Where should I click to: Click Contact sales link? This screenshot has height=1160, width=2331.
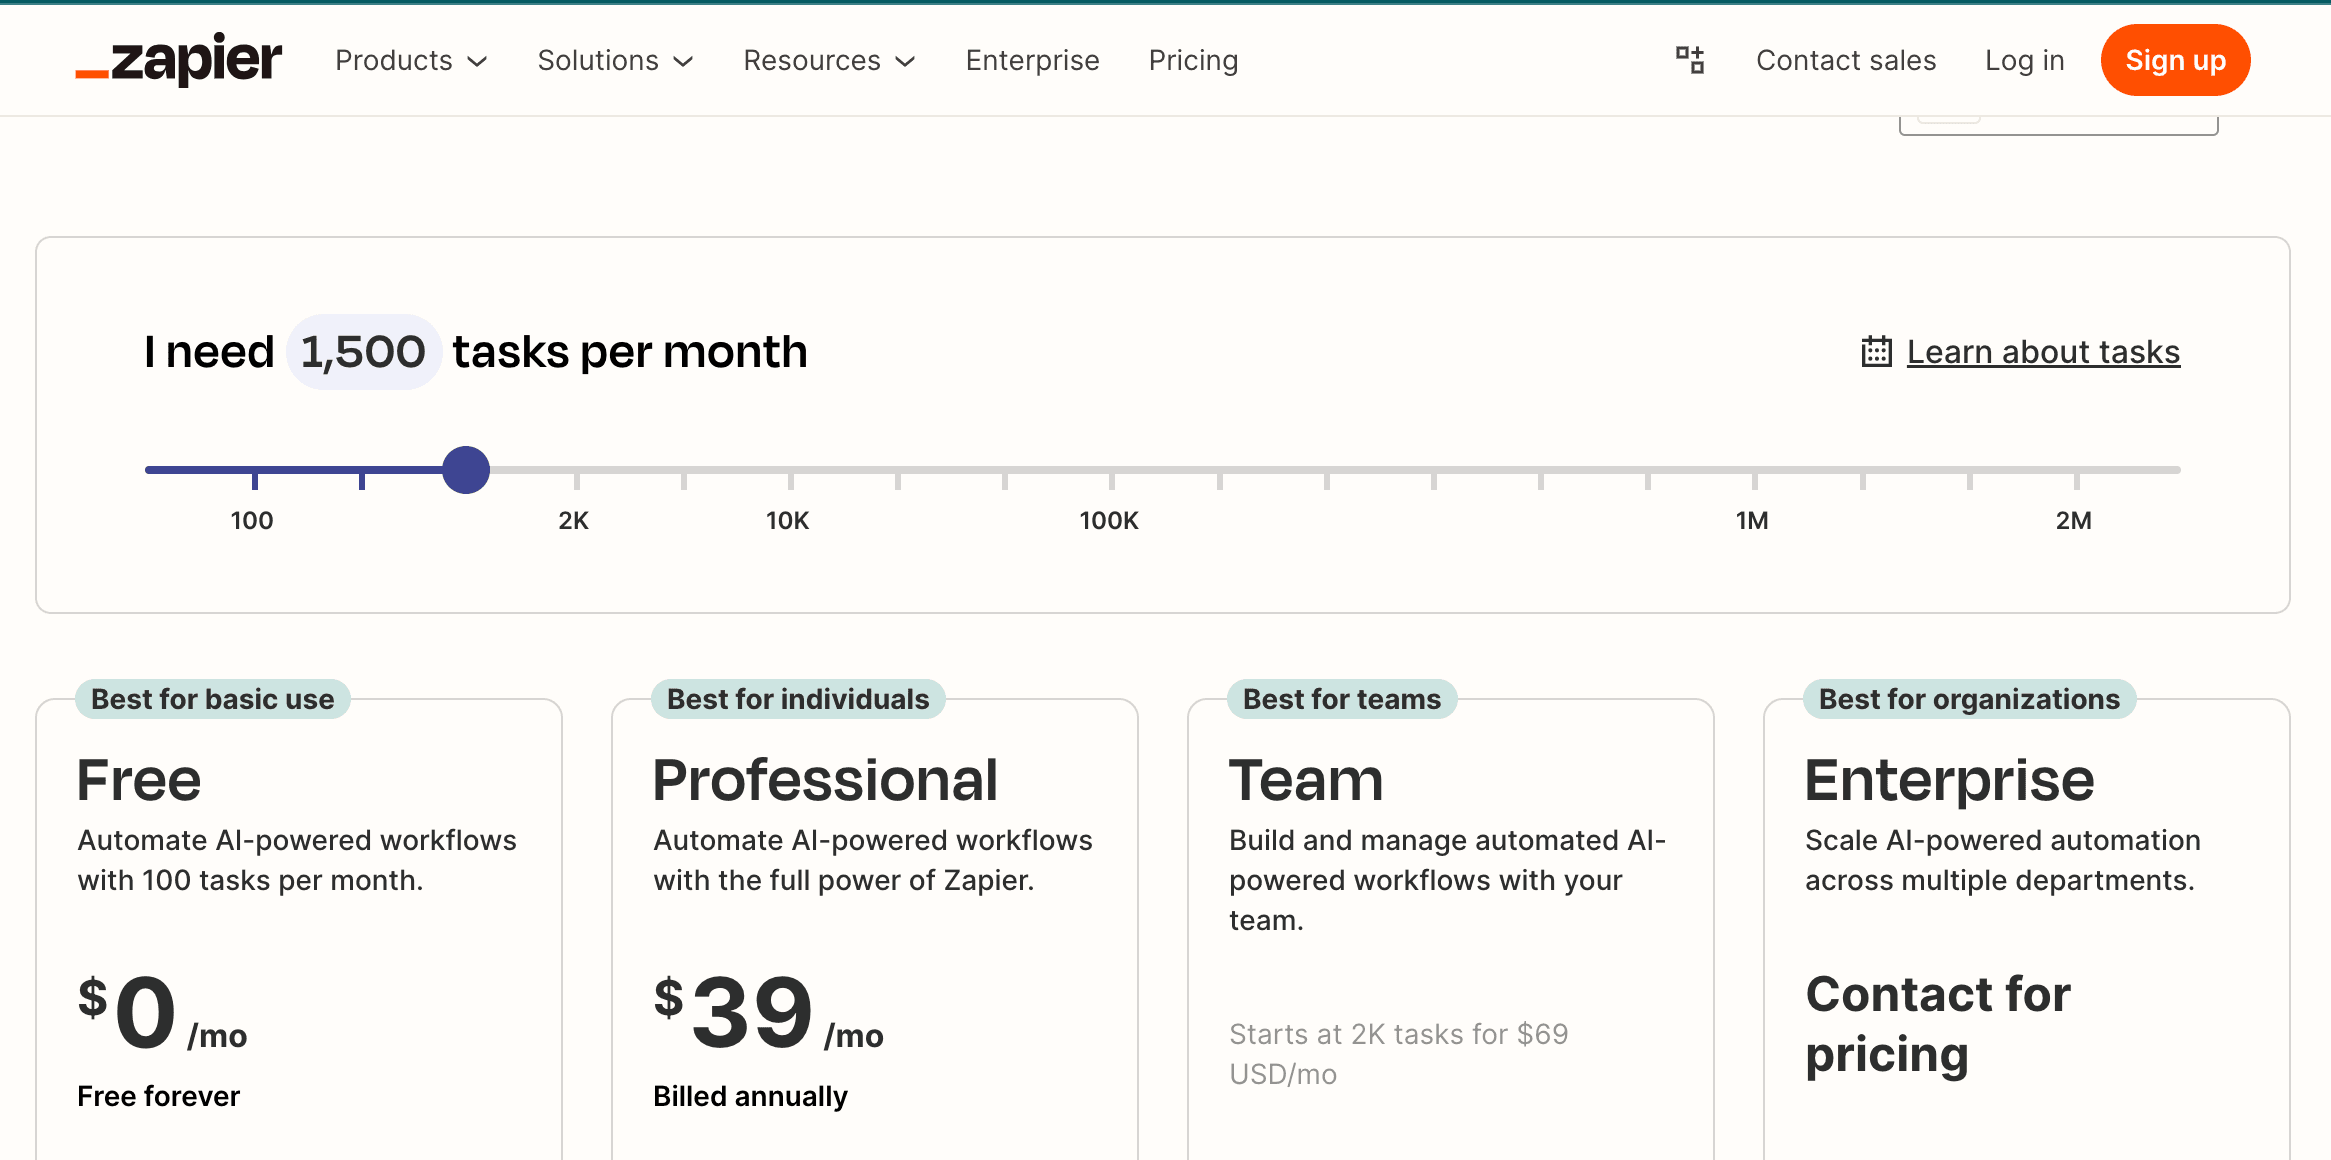click(x=1846, y=60)
